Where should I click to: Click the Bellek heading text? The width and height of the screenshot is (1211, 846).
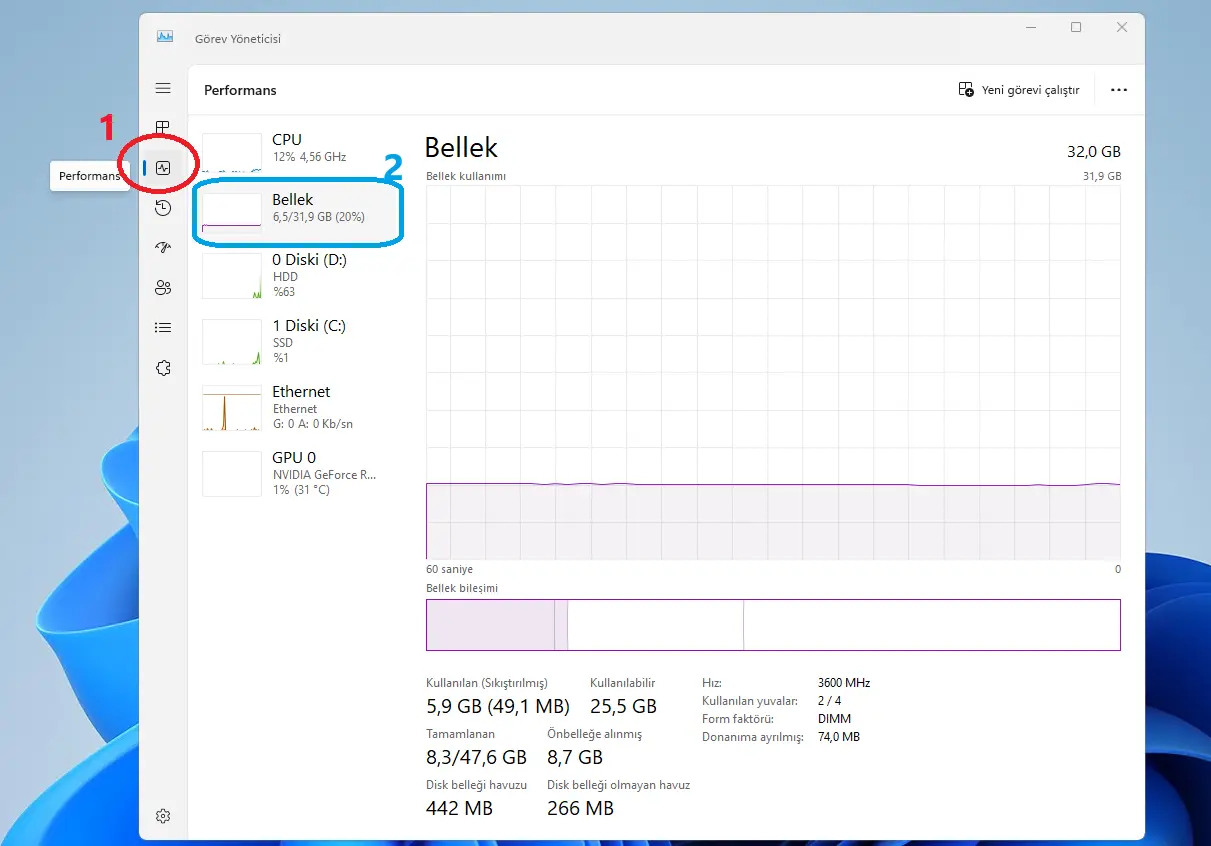tap(461, 147)
